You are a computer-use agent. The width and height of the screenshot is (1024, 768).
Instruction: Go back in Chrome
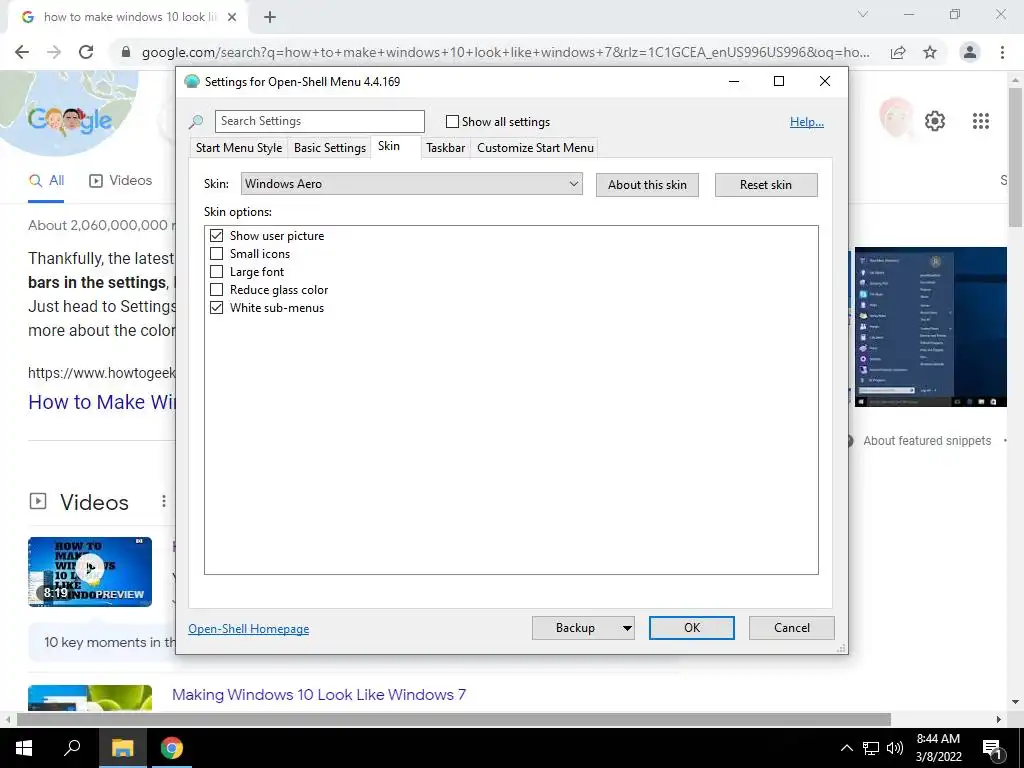point(22,52)
